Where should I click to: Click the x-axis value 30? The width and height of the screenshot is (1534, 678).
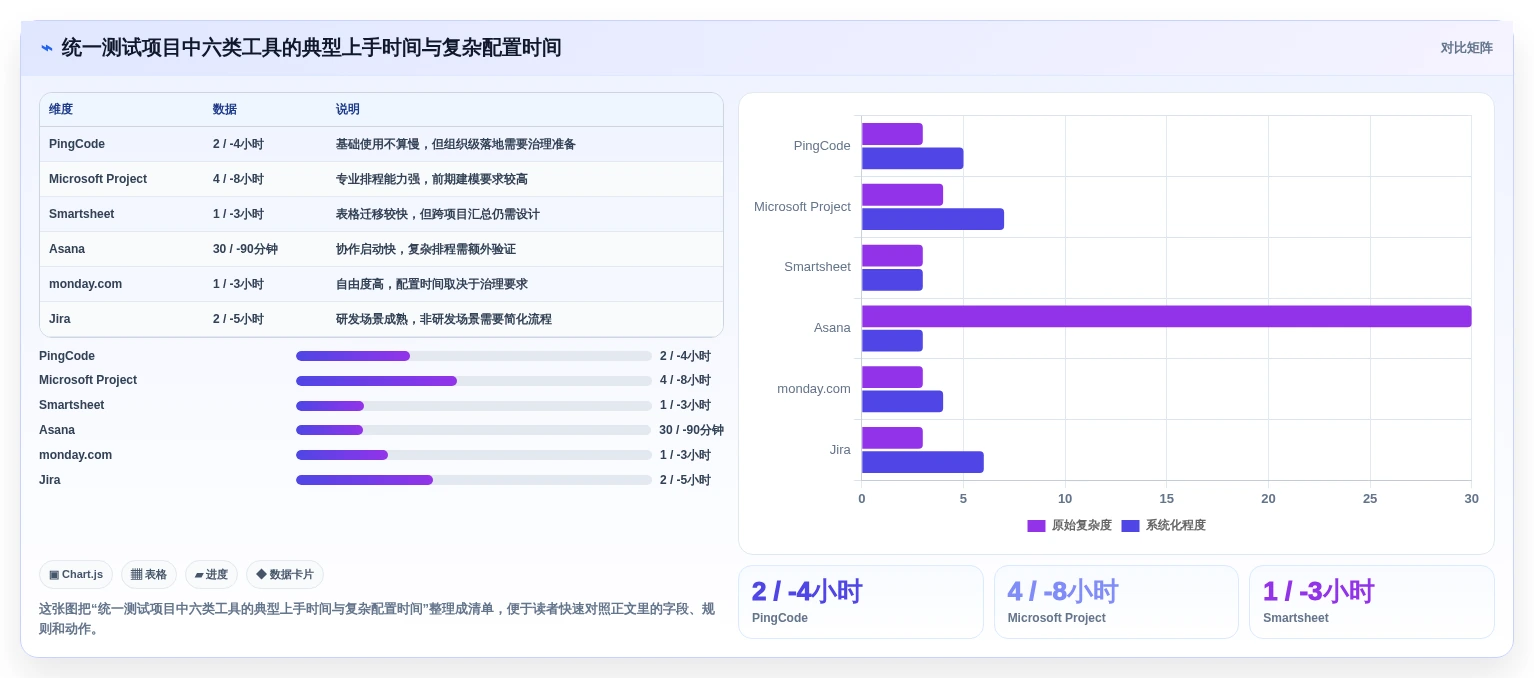(x=1472, y=499)
